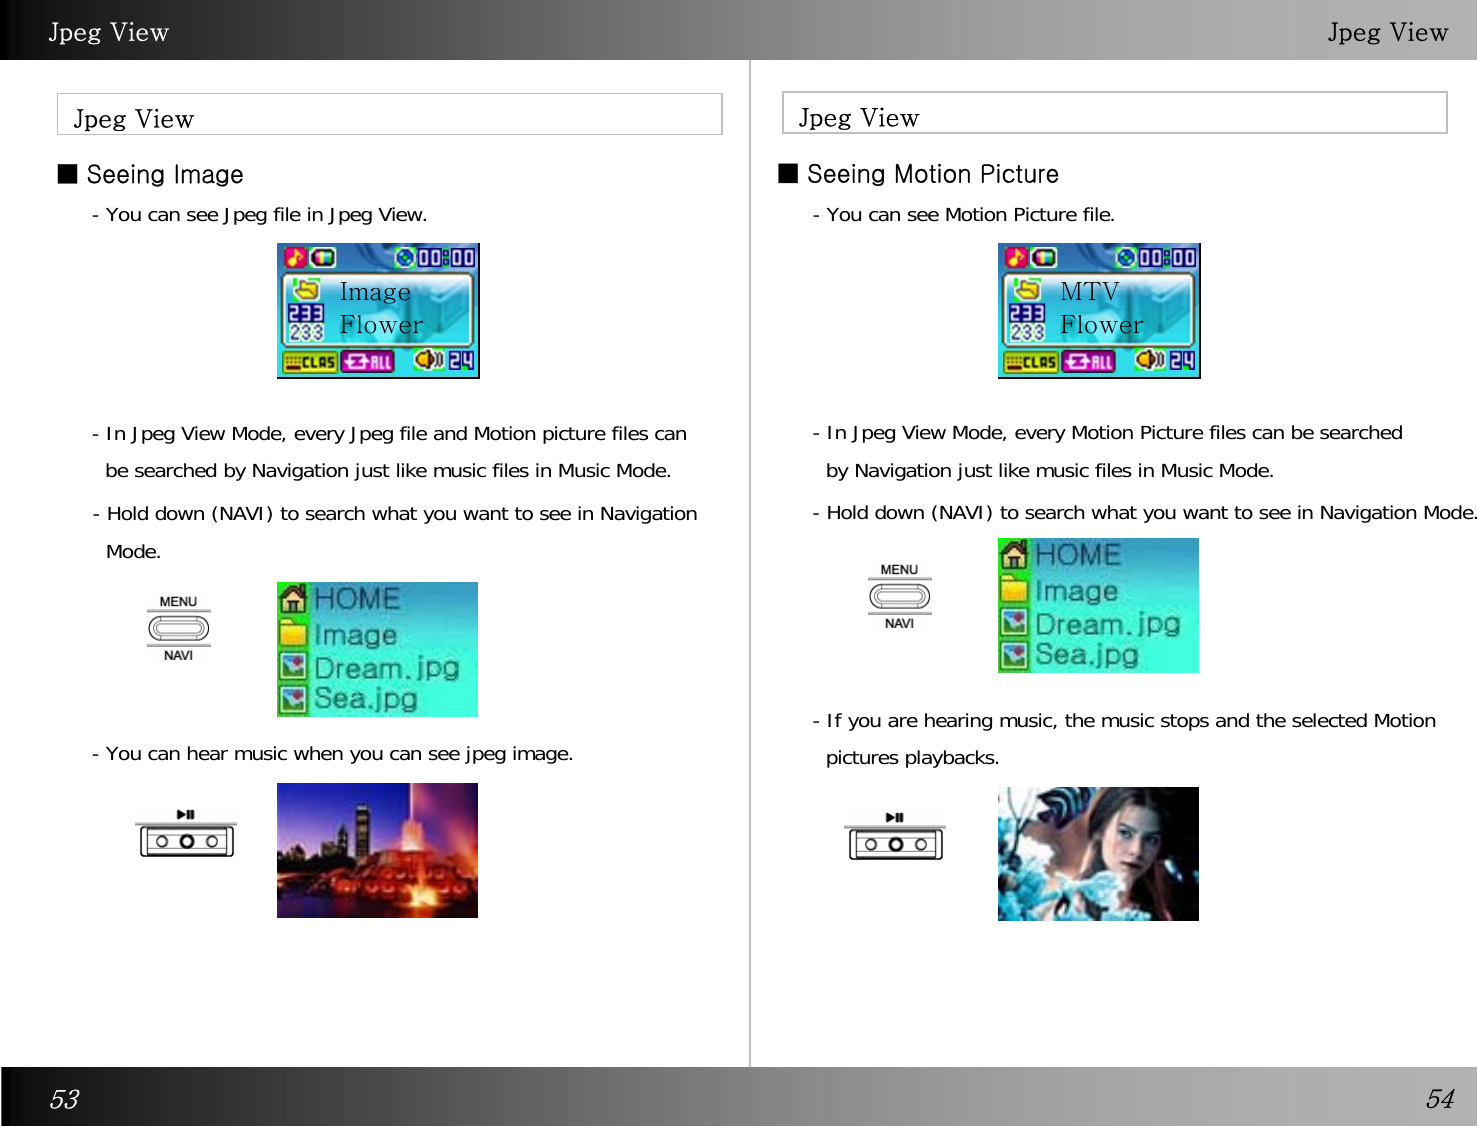Click the Dream.jpg picture icon on page 53

[x=293, y=666]
